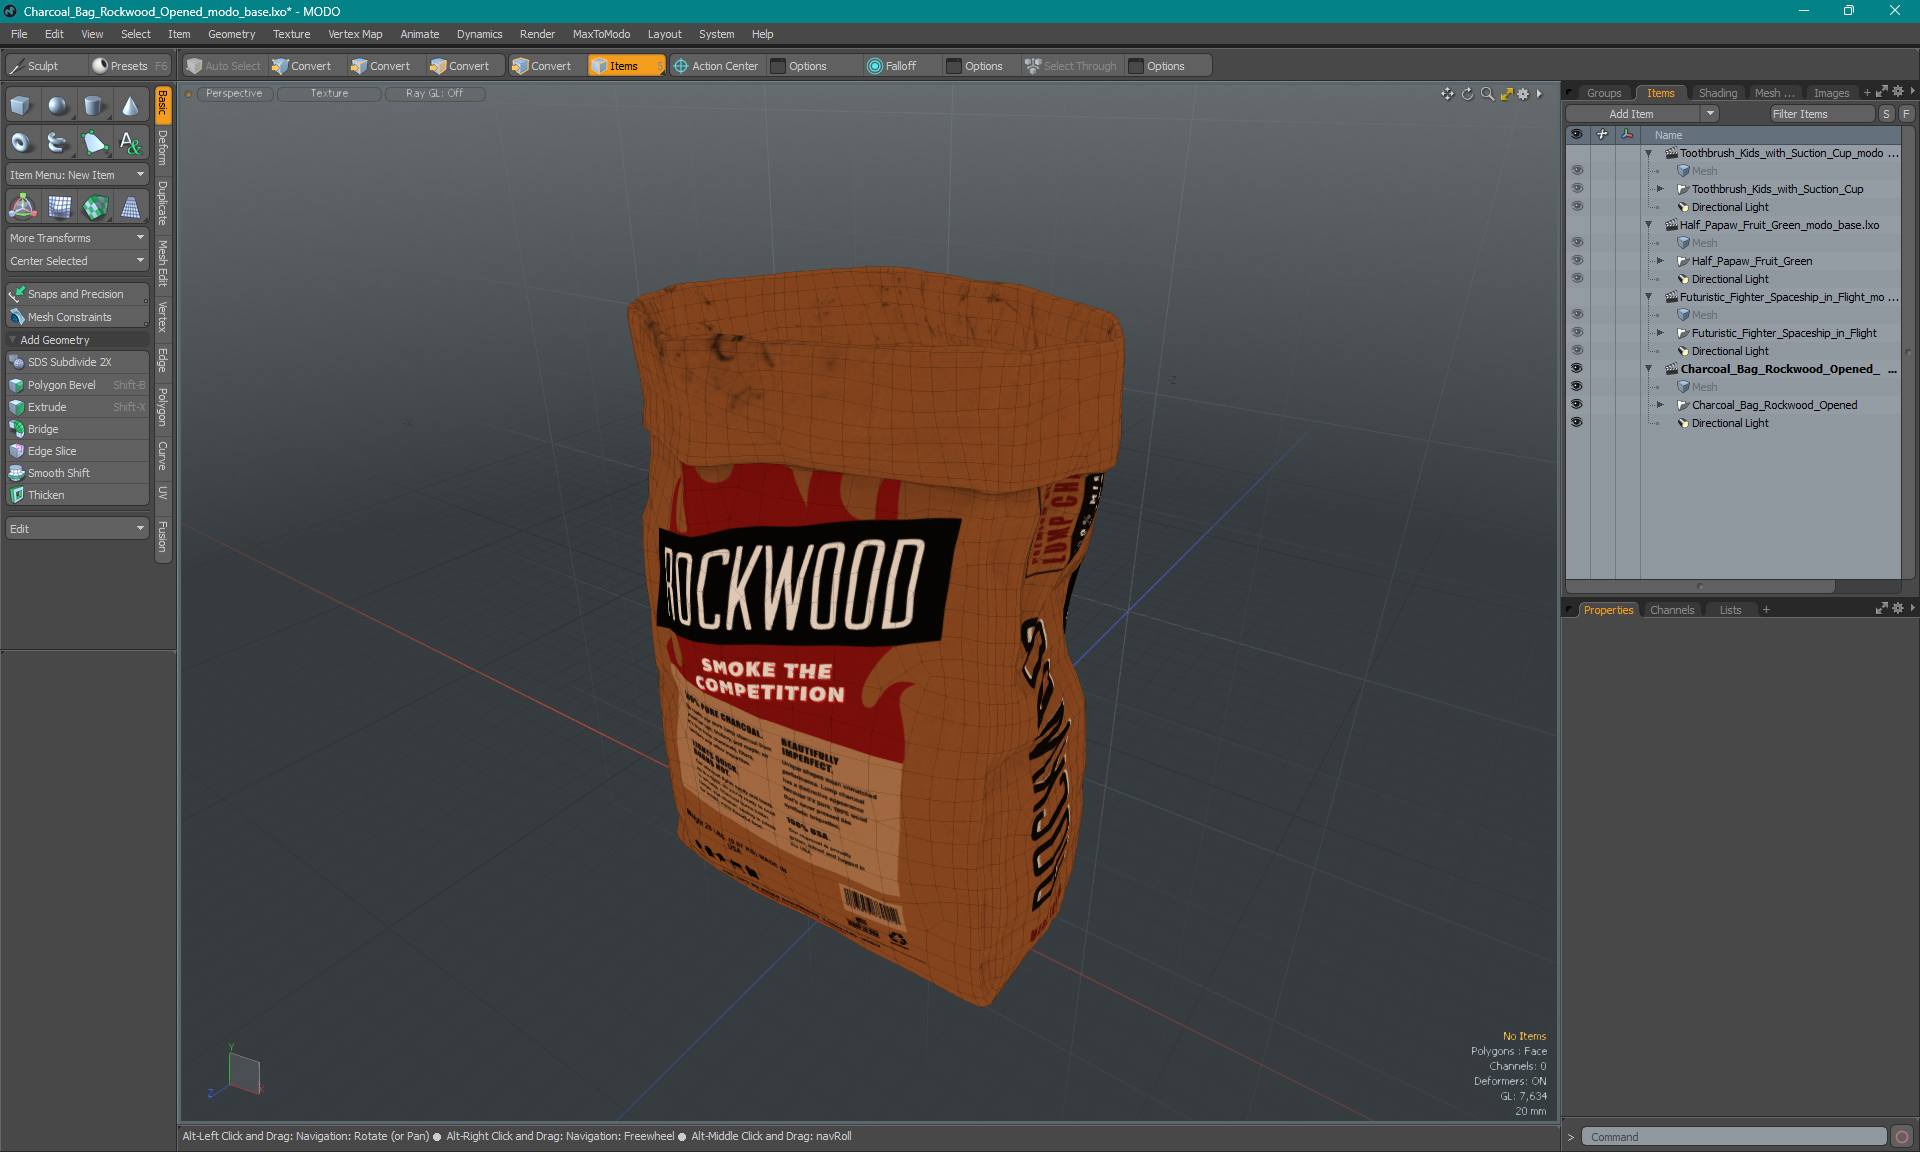This screenshot has width=1920, height=1152.
Task: Click the Smooth Shift tool
Action: [x=77, y=473]
